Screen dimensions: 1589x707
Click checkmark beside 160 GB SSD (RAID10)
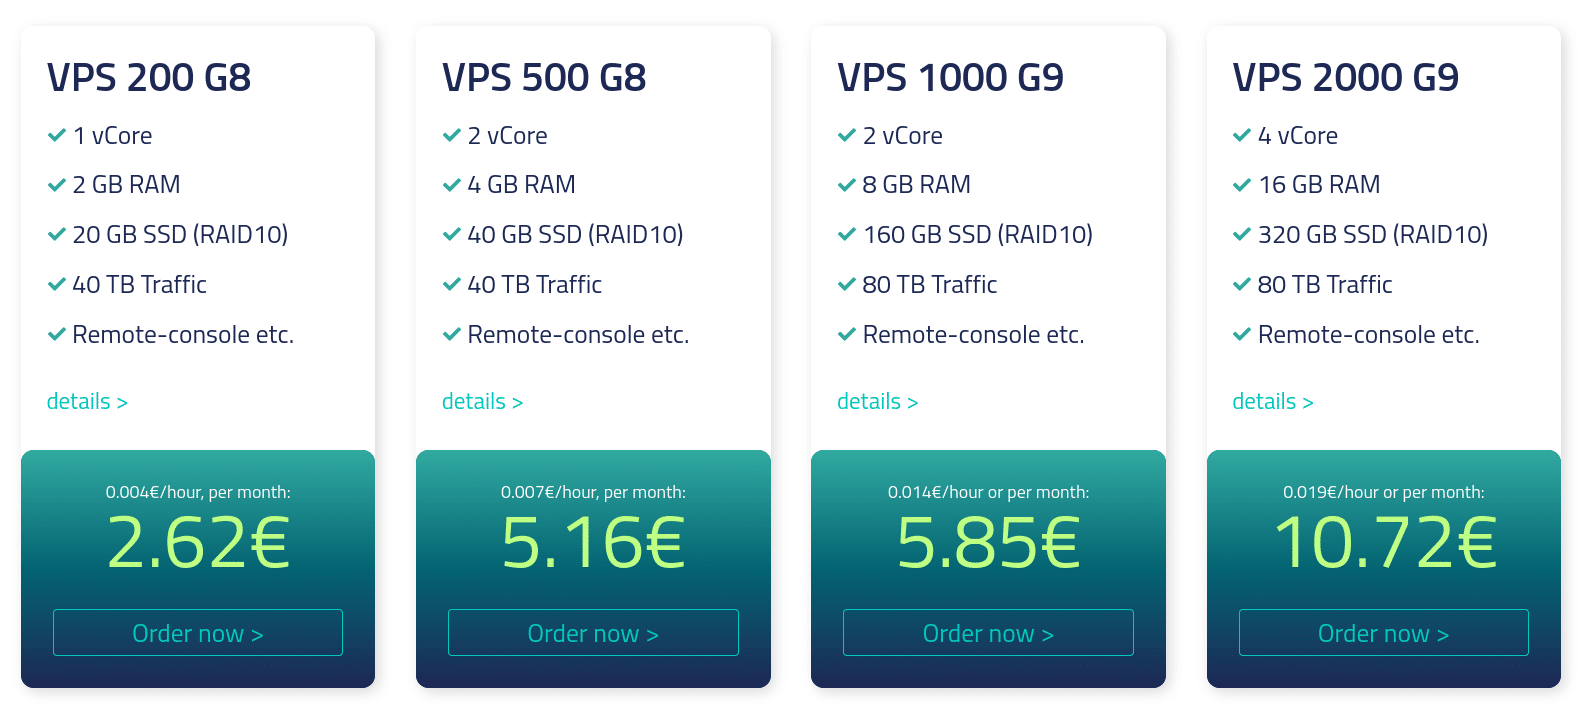(x=847, y=234)
